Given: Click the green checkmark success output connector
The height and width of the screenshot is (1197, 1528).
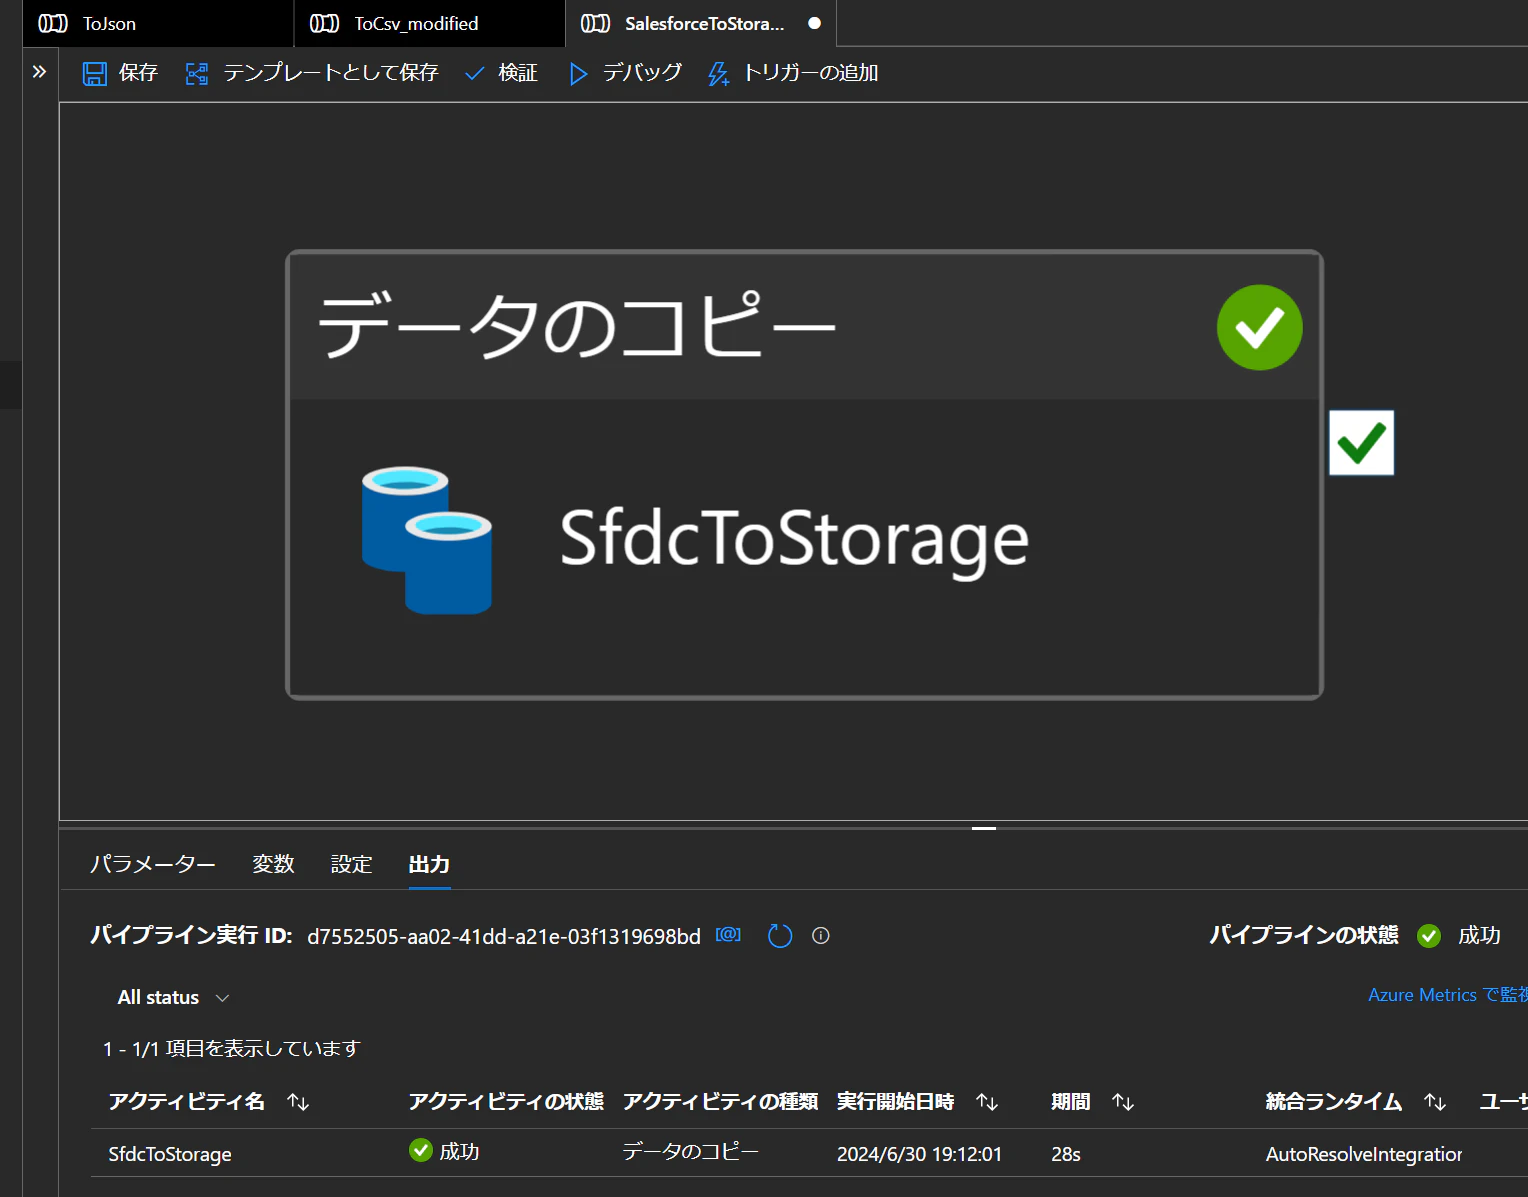Looking at the screenshot, I should click(1361, 443).
